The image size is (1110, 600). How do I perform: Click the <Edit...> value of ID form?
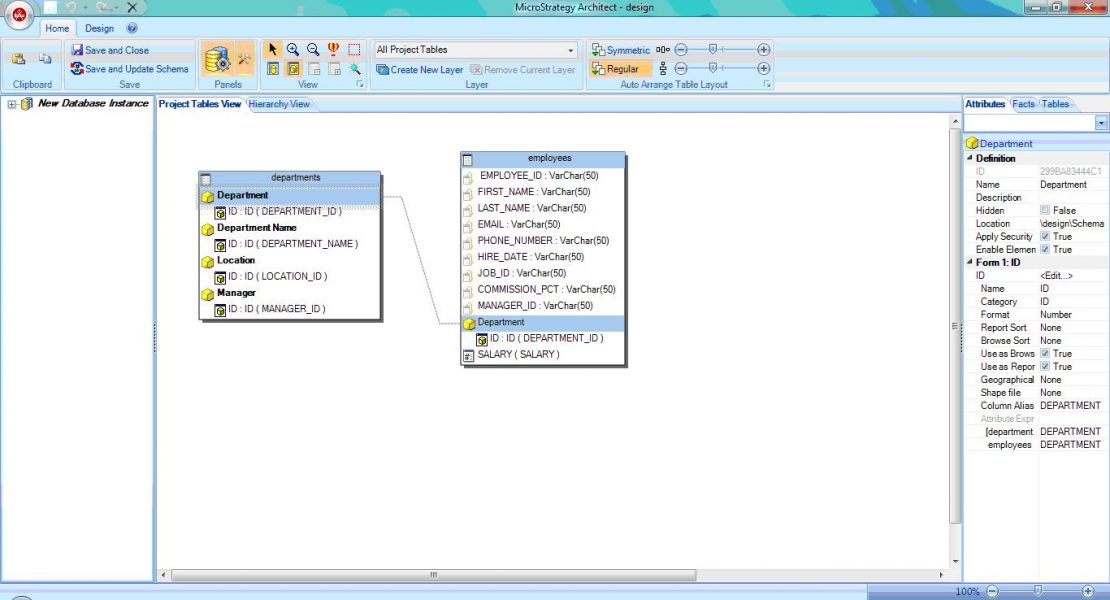pos(1057,275)
